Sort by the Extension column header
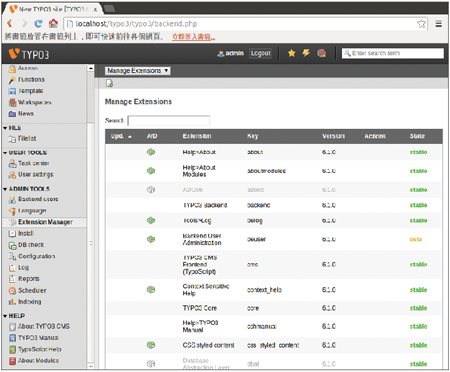The image size is (450, 372). (x=197, y=136)
